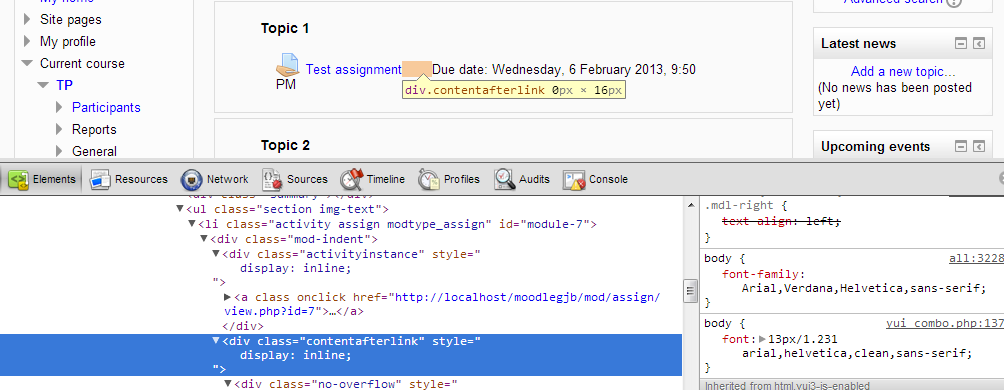
Task: Click the Topic 2 heading
Action: [285, 145]
